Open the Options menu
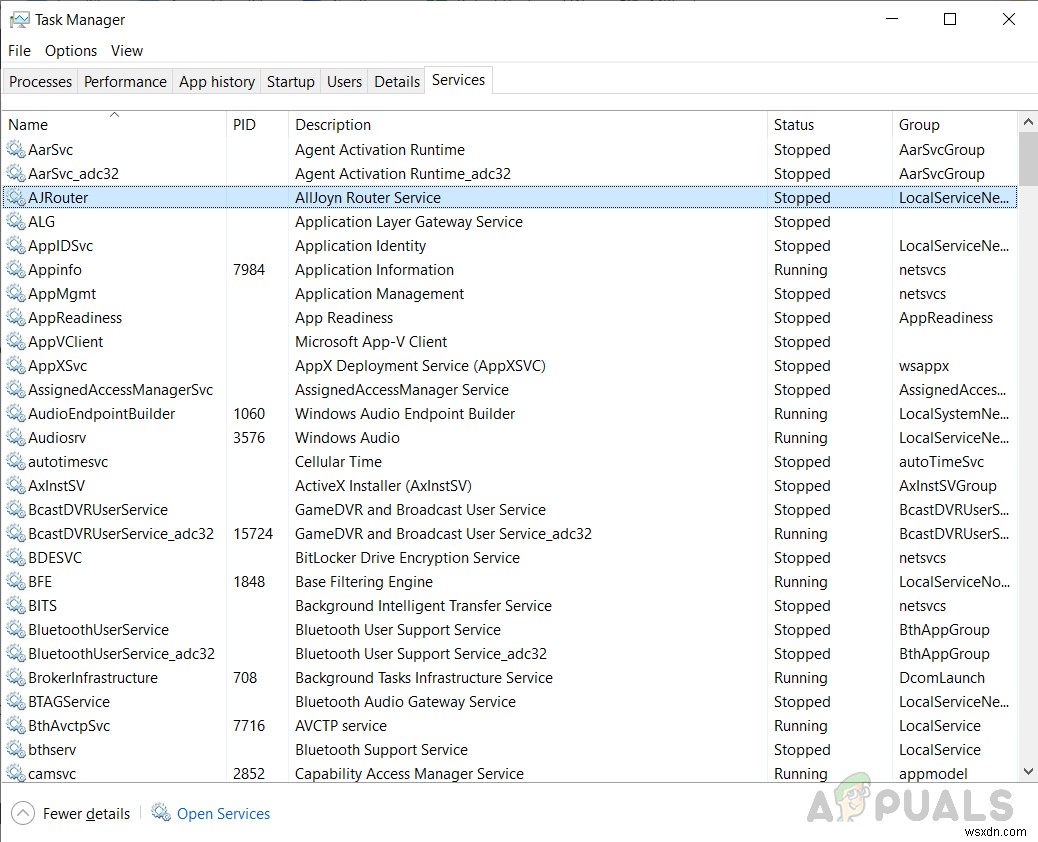Image resolution: width=1038 pixels, height=842 pixels. pyautogui.click(x=70, y=50)
